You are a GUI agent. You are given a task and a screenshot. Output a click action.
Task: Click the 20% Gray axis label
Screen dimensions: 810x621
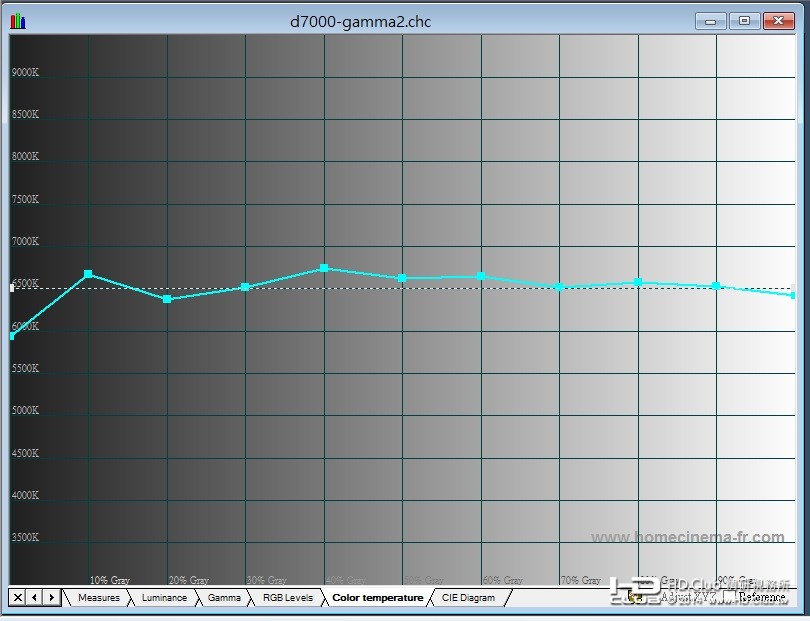(x=189, y=580)
